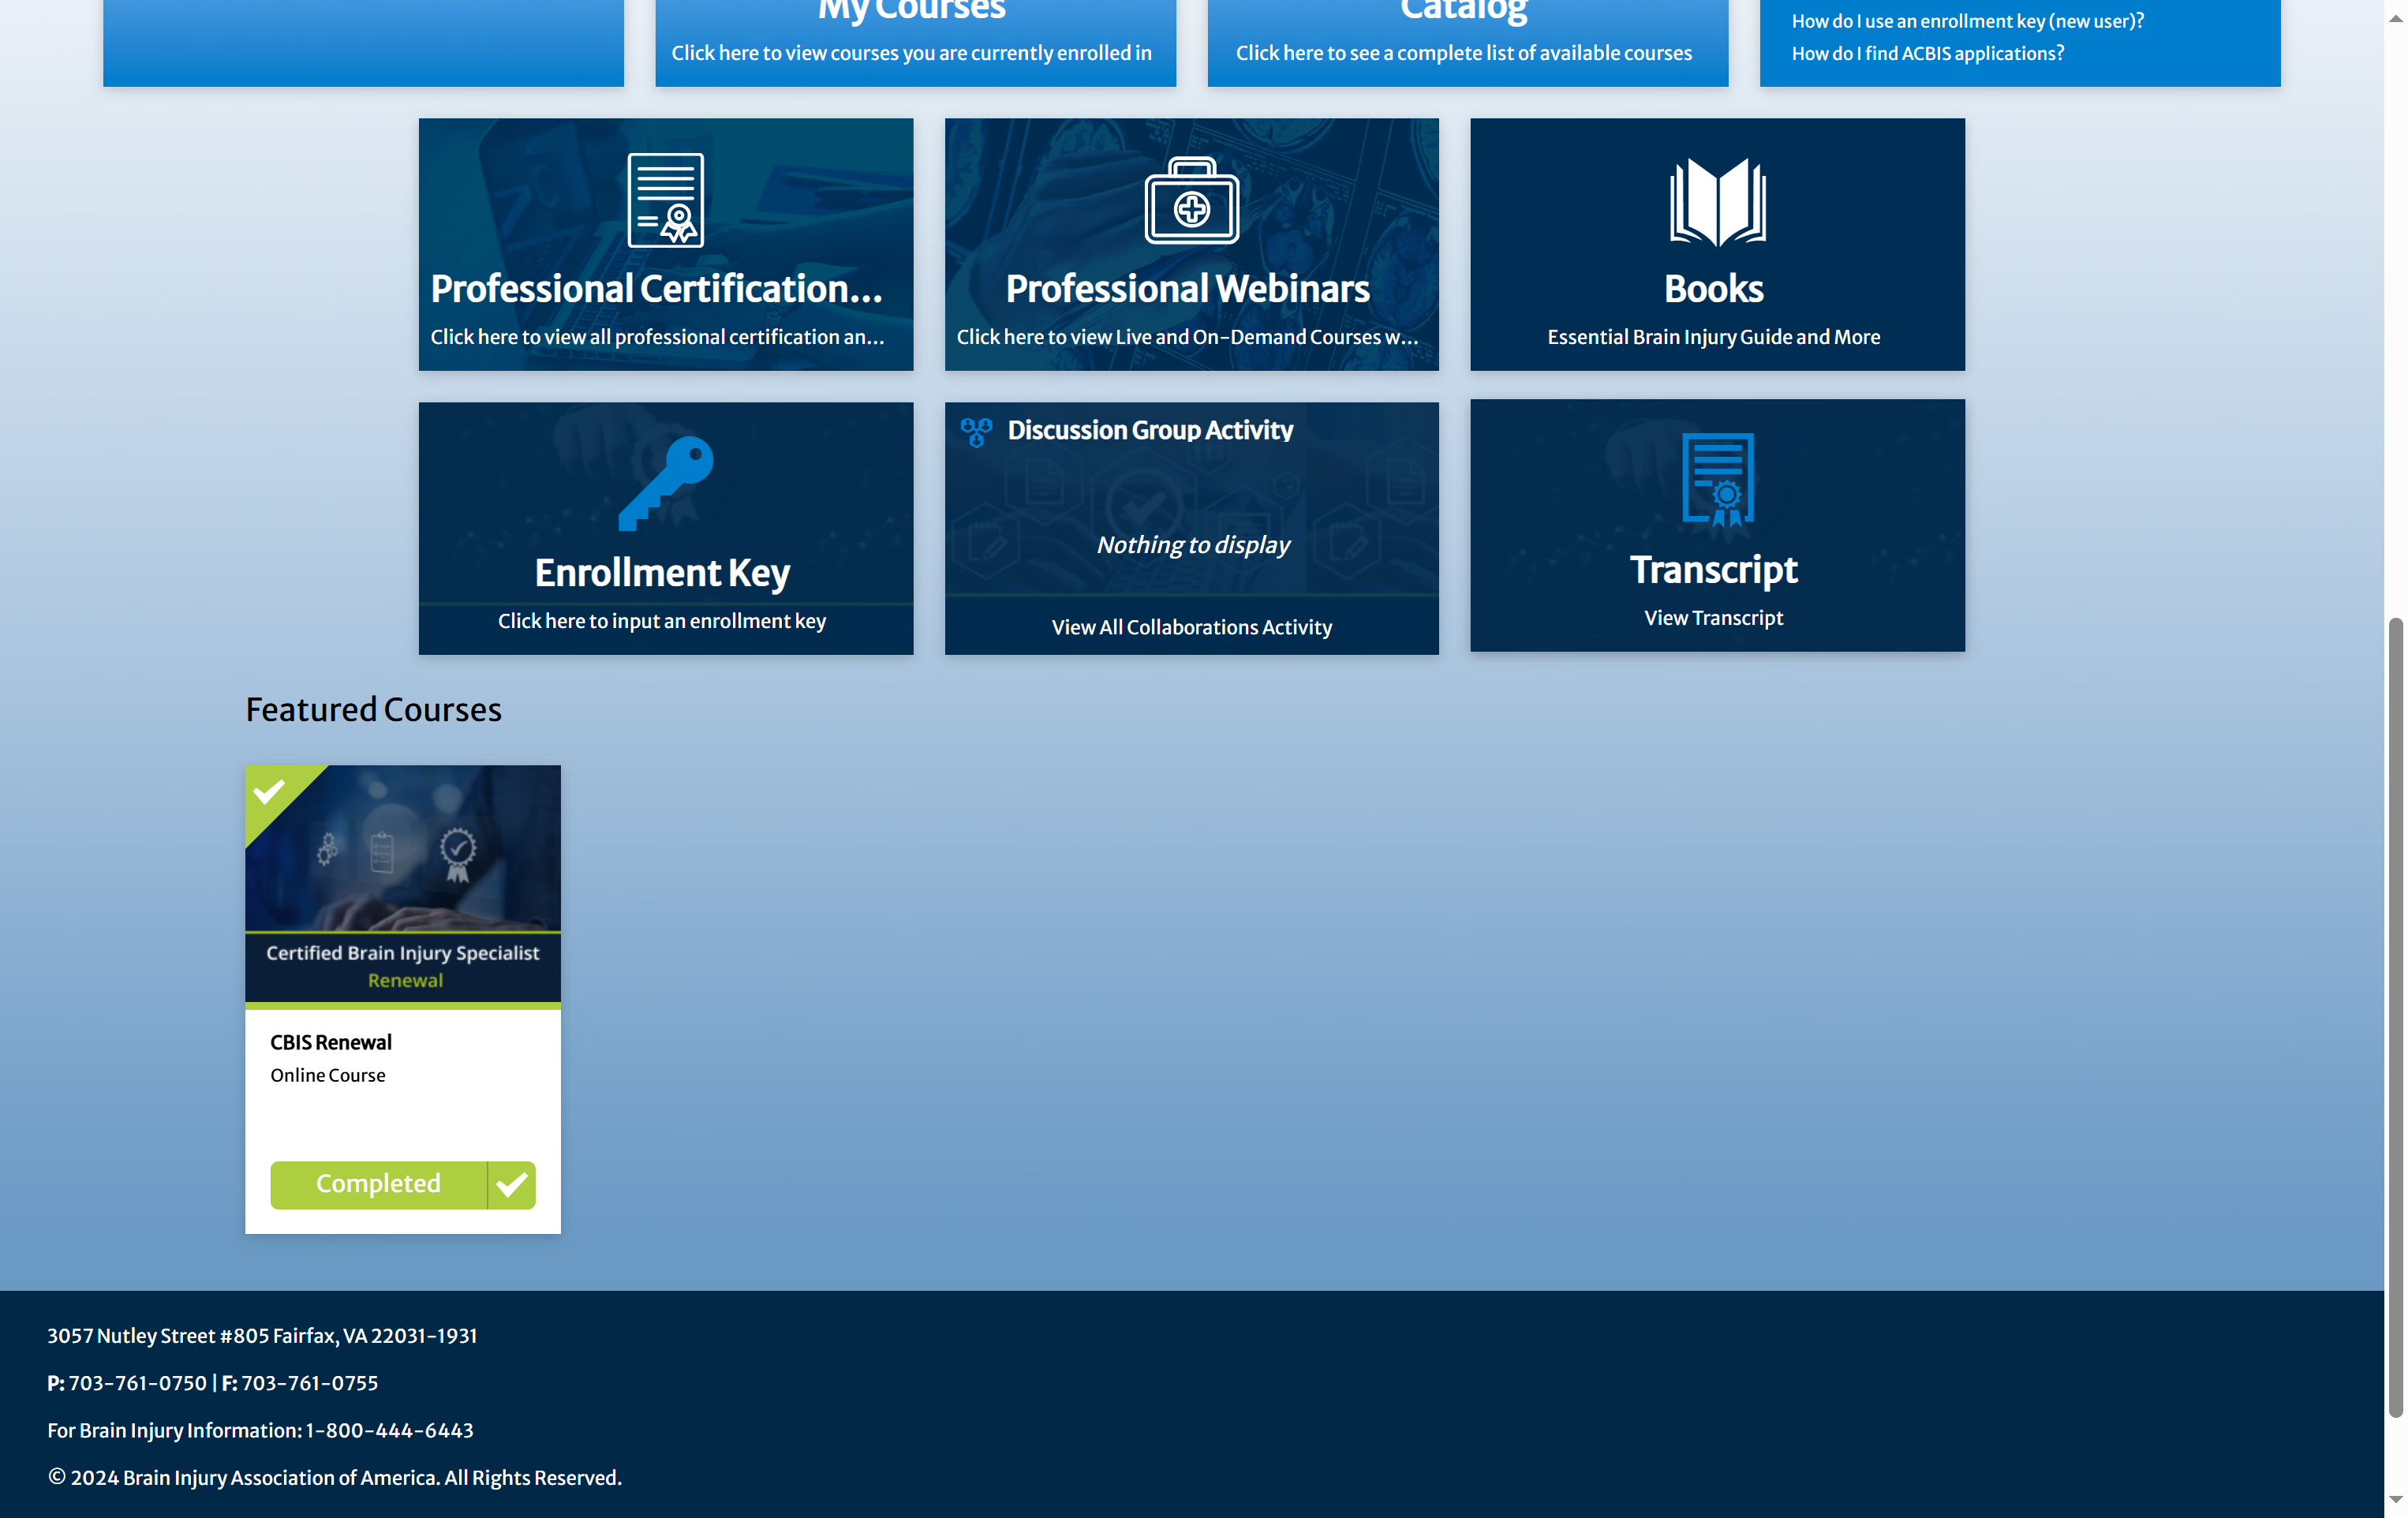
Task: Click the Discussion Group Activity people icon
Action: click(x=976, y=432)
